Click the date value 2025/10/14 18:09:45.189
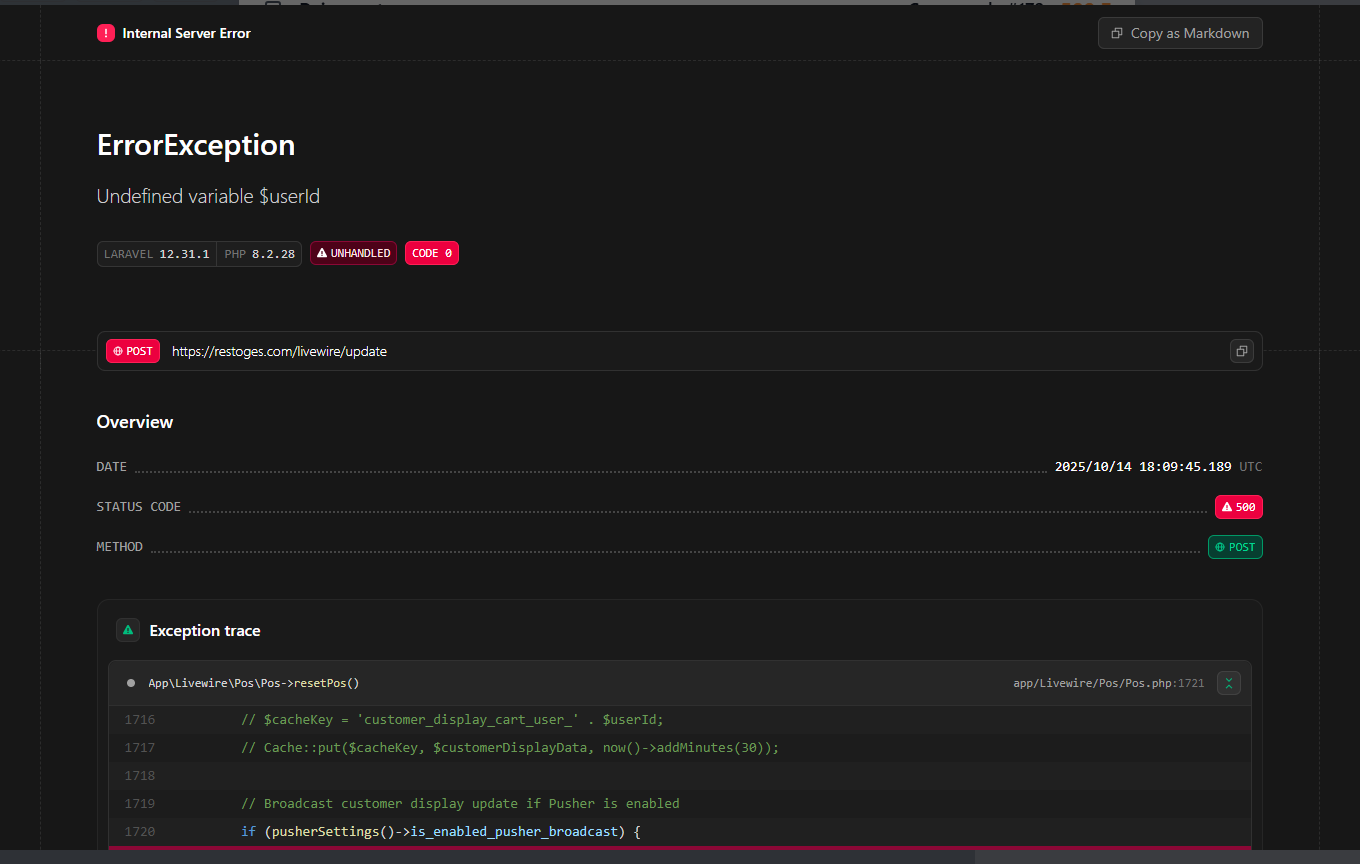The height and width of the screenshot is (864, 1360). (x=1144, y=467)
